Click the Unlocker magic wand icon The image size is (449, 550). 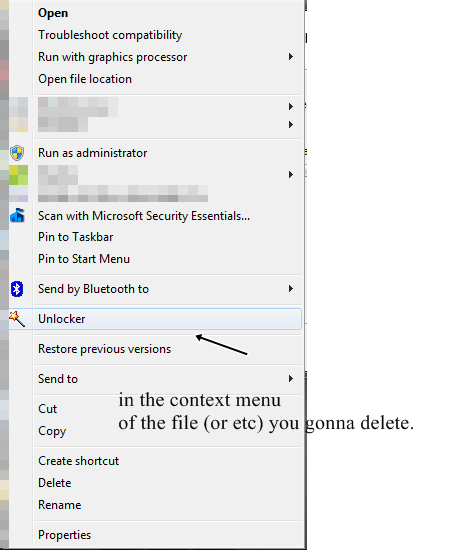17,319
